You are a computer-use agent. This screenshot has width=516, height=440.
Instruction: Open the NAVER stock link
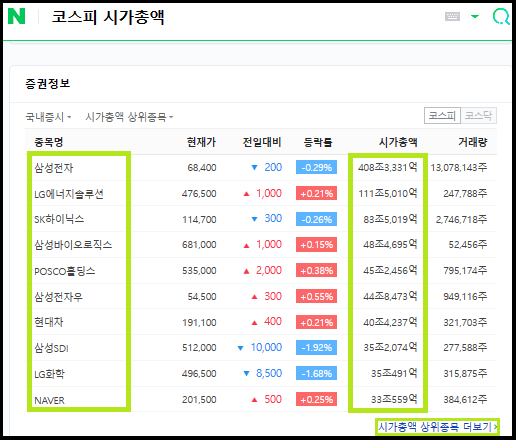[x=49, y=400]
